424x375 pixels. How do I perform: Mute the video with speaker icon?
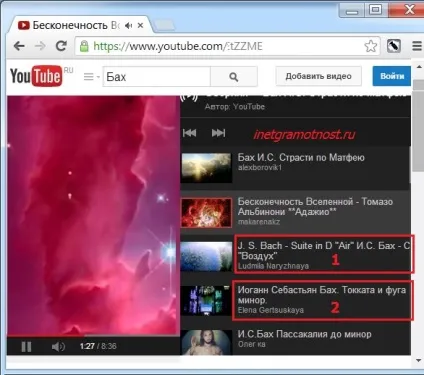[58, 347]
